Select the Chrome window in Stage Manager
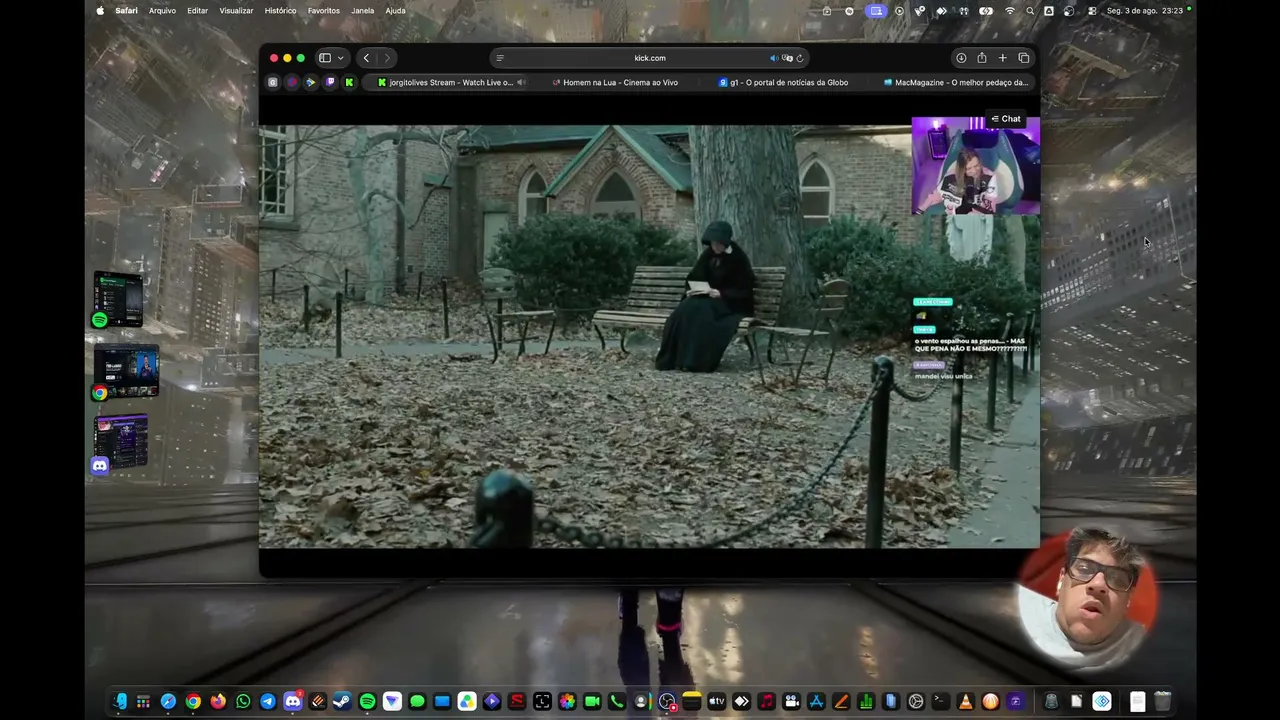The height and width of the screenshot is (720, 1280). coord(125,371)
